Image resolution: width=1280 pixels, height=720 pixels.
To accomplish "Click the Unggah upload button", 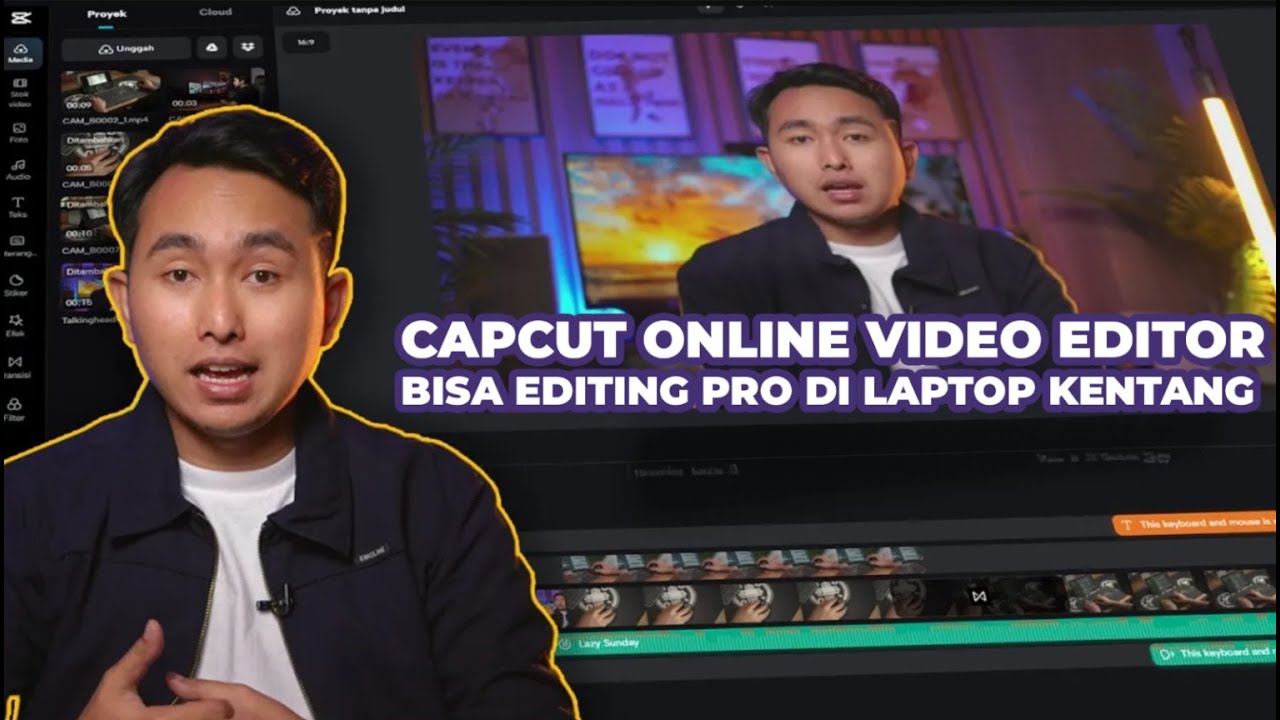I will coord(126,48).
